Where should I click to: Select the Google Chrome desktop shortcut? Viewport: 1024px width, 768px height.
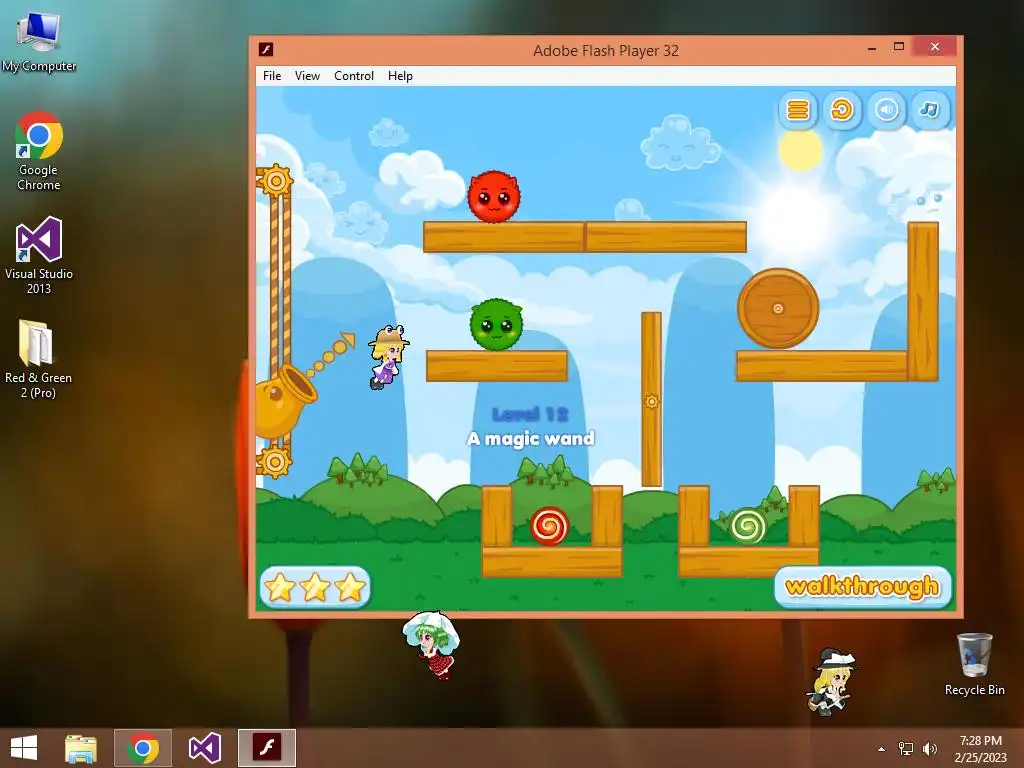[x=39, y=152]
